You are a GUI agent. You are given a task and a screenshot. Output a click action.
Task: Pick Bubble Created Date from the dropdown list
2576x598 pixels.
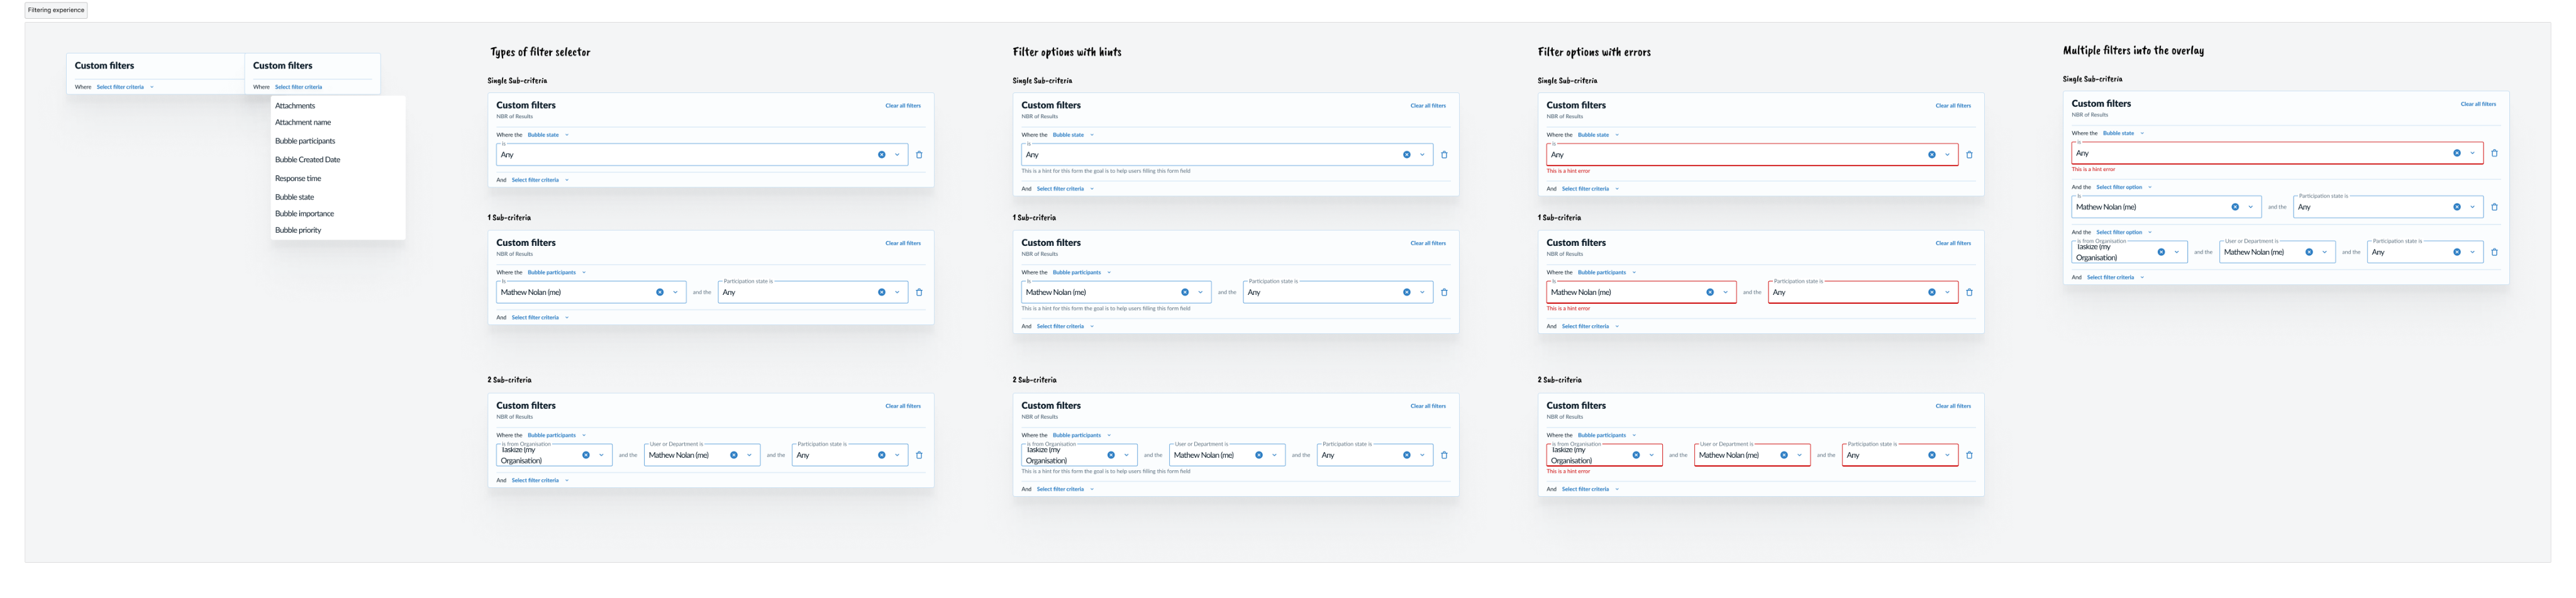coord(307,160)
